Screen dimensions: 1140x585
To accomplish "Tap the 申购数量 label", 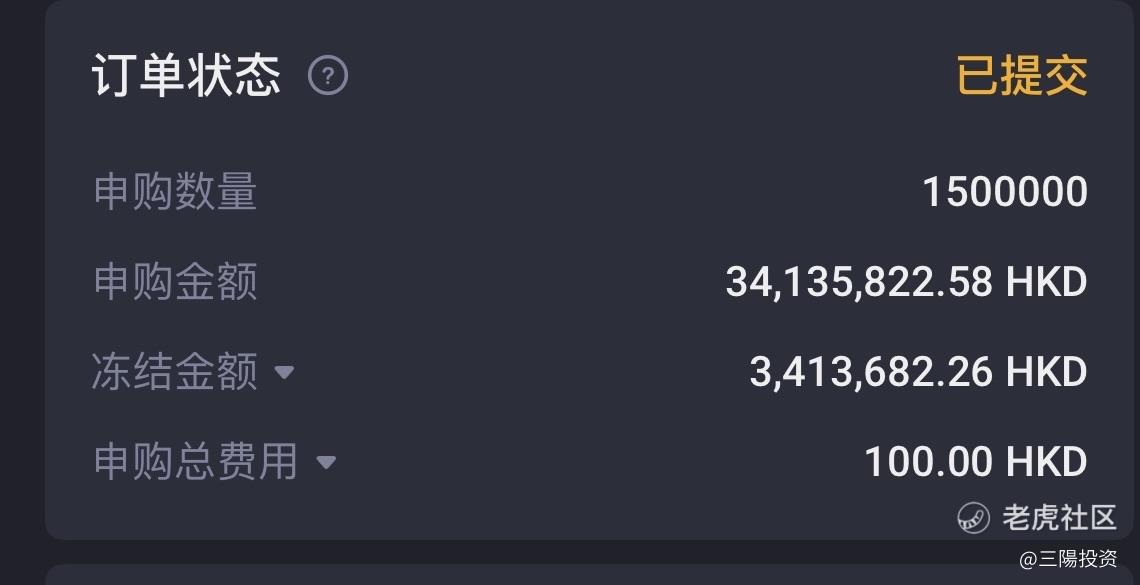I will click(175, 192).
